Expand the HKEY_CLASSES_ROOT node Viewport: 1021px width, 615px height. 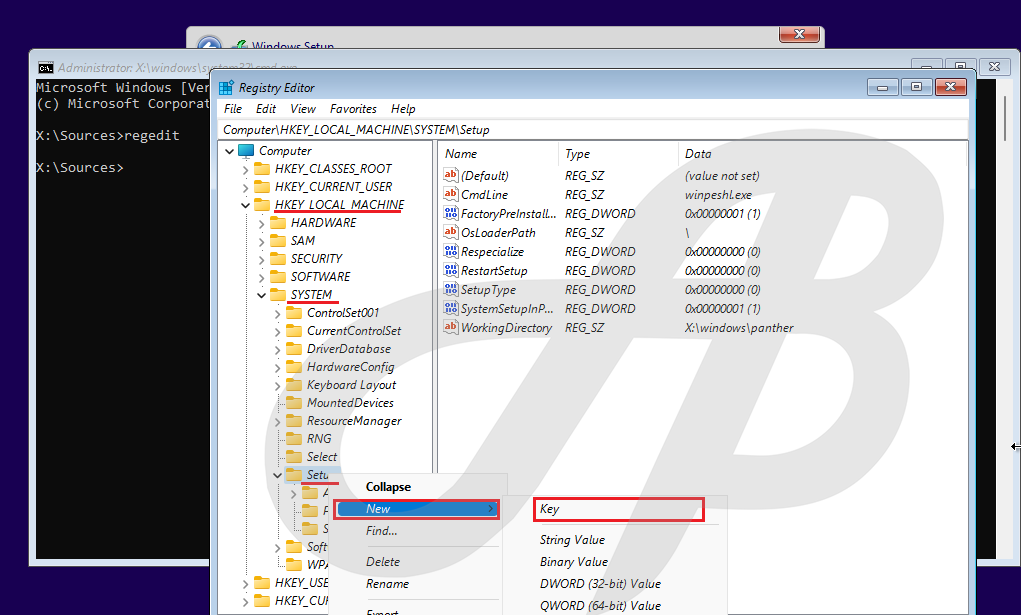point(245,170)
